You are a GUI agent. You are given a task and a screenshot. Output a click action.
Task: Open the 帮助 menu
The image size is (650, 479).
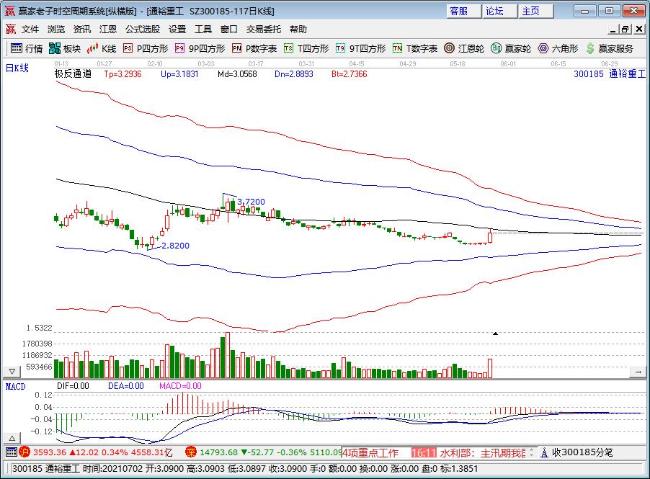click(298, 29)
